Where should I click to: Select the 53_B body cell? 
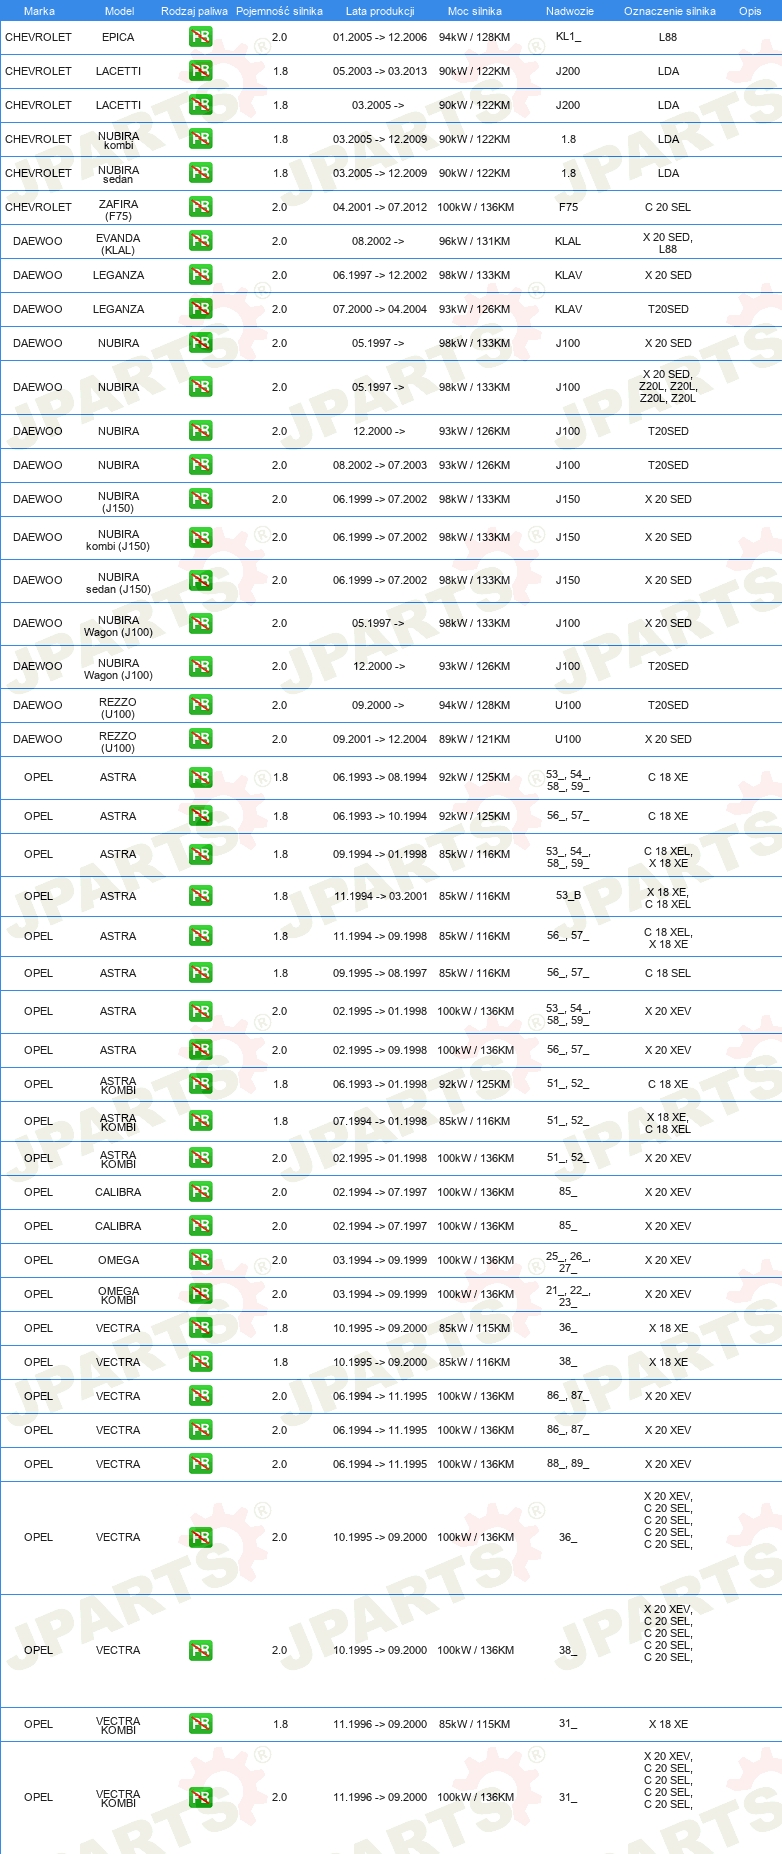click(x=568, y=896)
